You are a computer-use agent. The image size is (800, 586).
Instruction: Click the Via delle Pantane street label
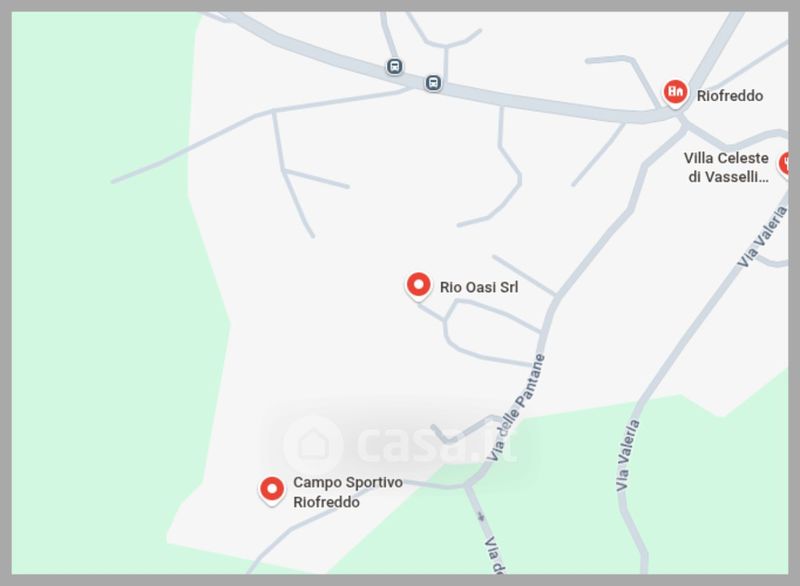(x=516, y=407)
